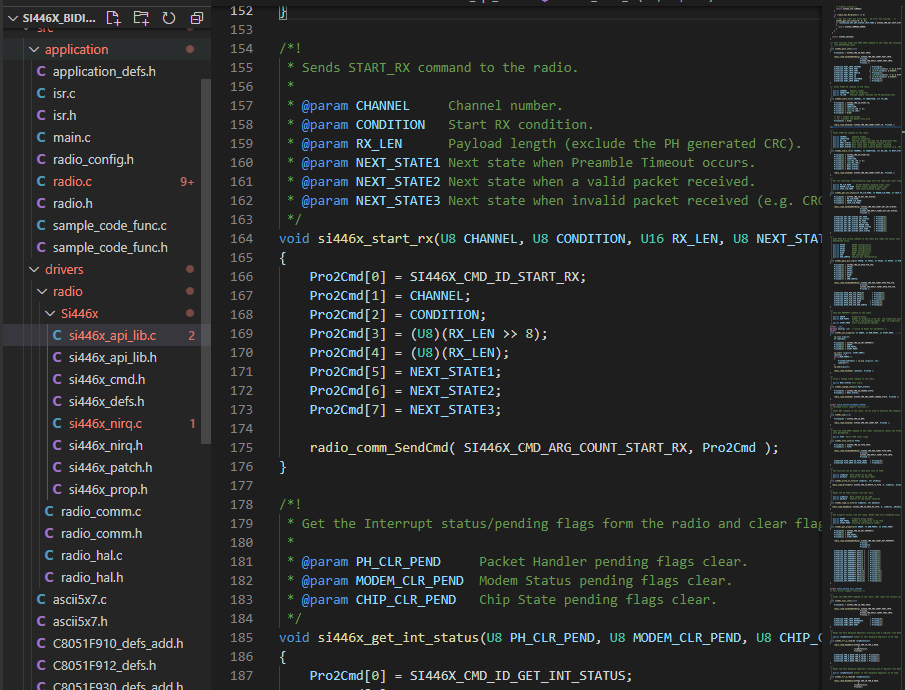Collapse the SI446X_BIDI root folder
905x690 pixels.
13,18
